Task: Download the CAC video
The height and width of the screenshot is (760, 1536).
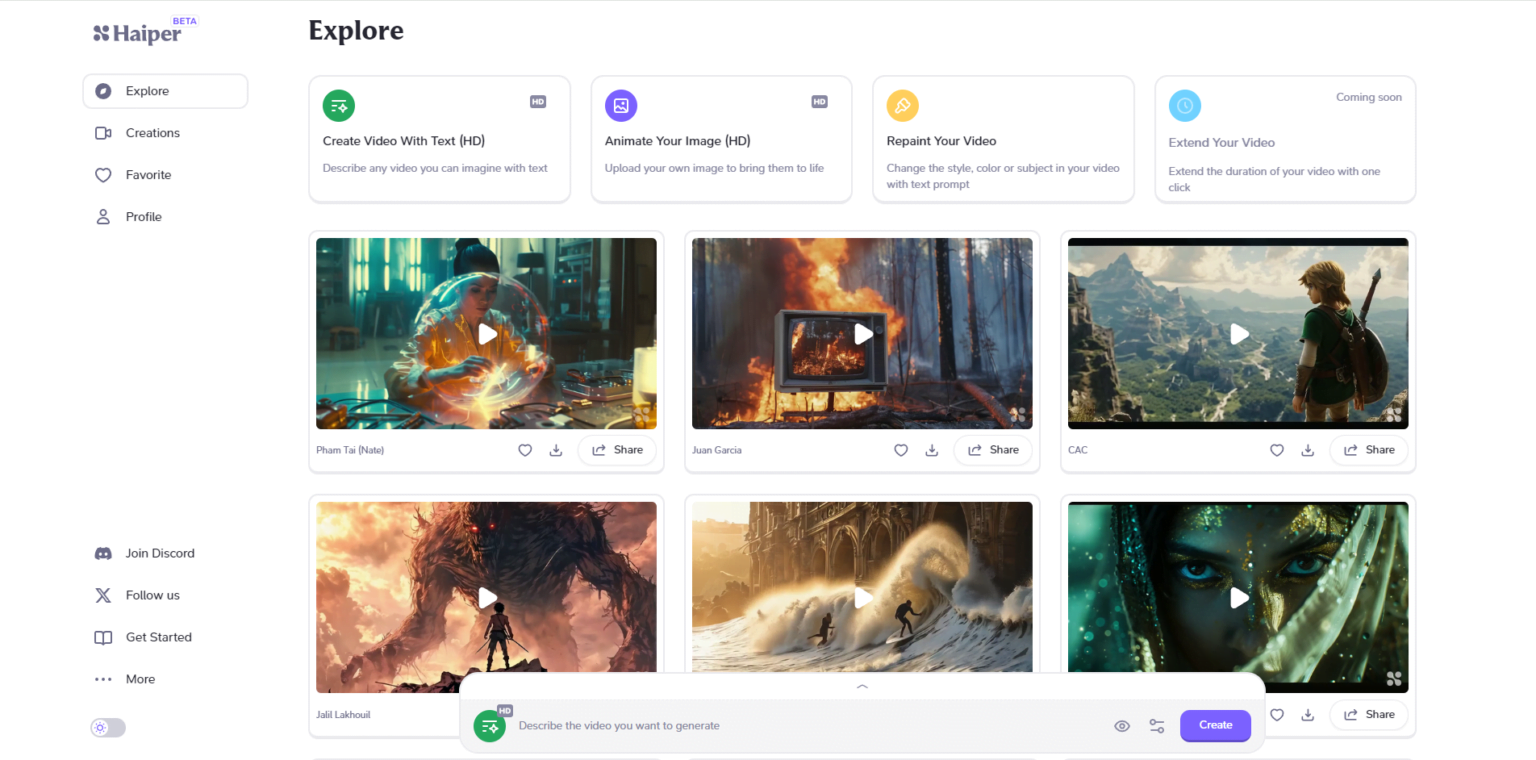Action: [1307, 450]
